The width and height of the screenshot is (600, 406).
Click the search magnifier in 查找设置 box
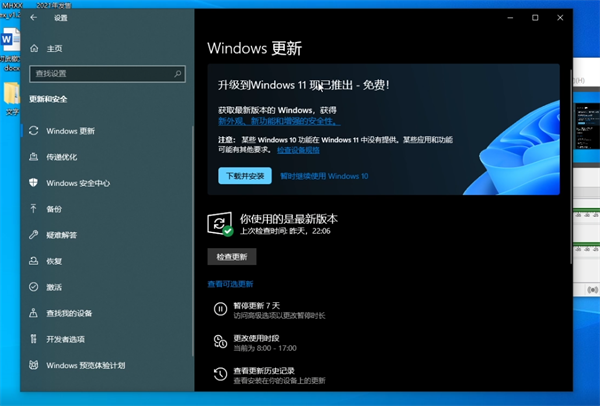(178, 74)
